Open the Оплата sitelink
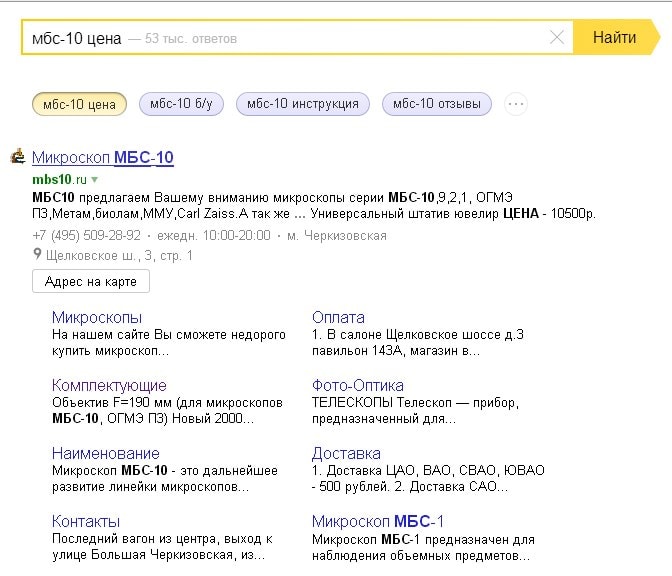Screen dimensions: 672x576 tap(338, 318)
